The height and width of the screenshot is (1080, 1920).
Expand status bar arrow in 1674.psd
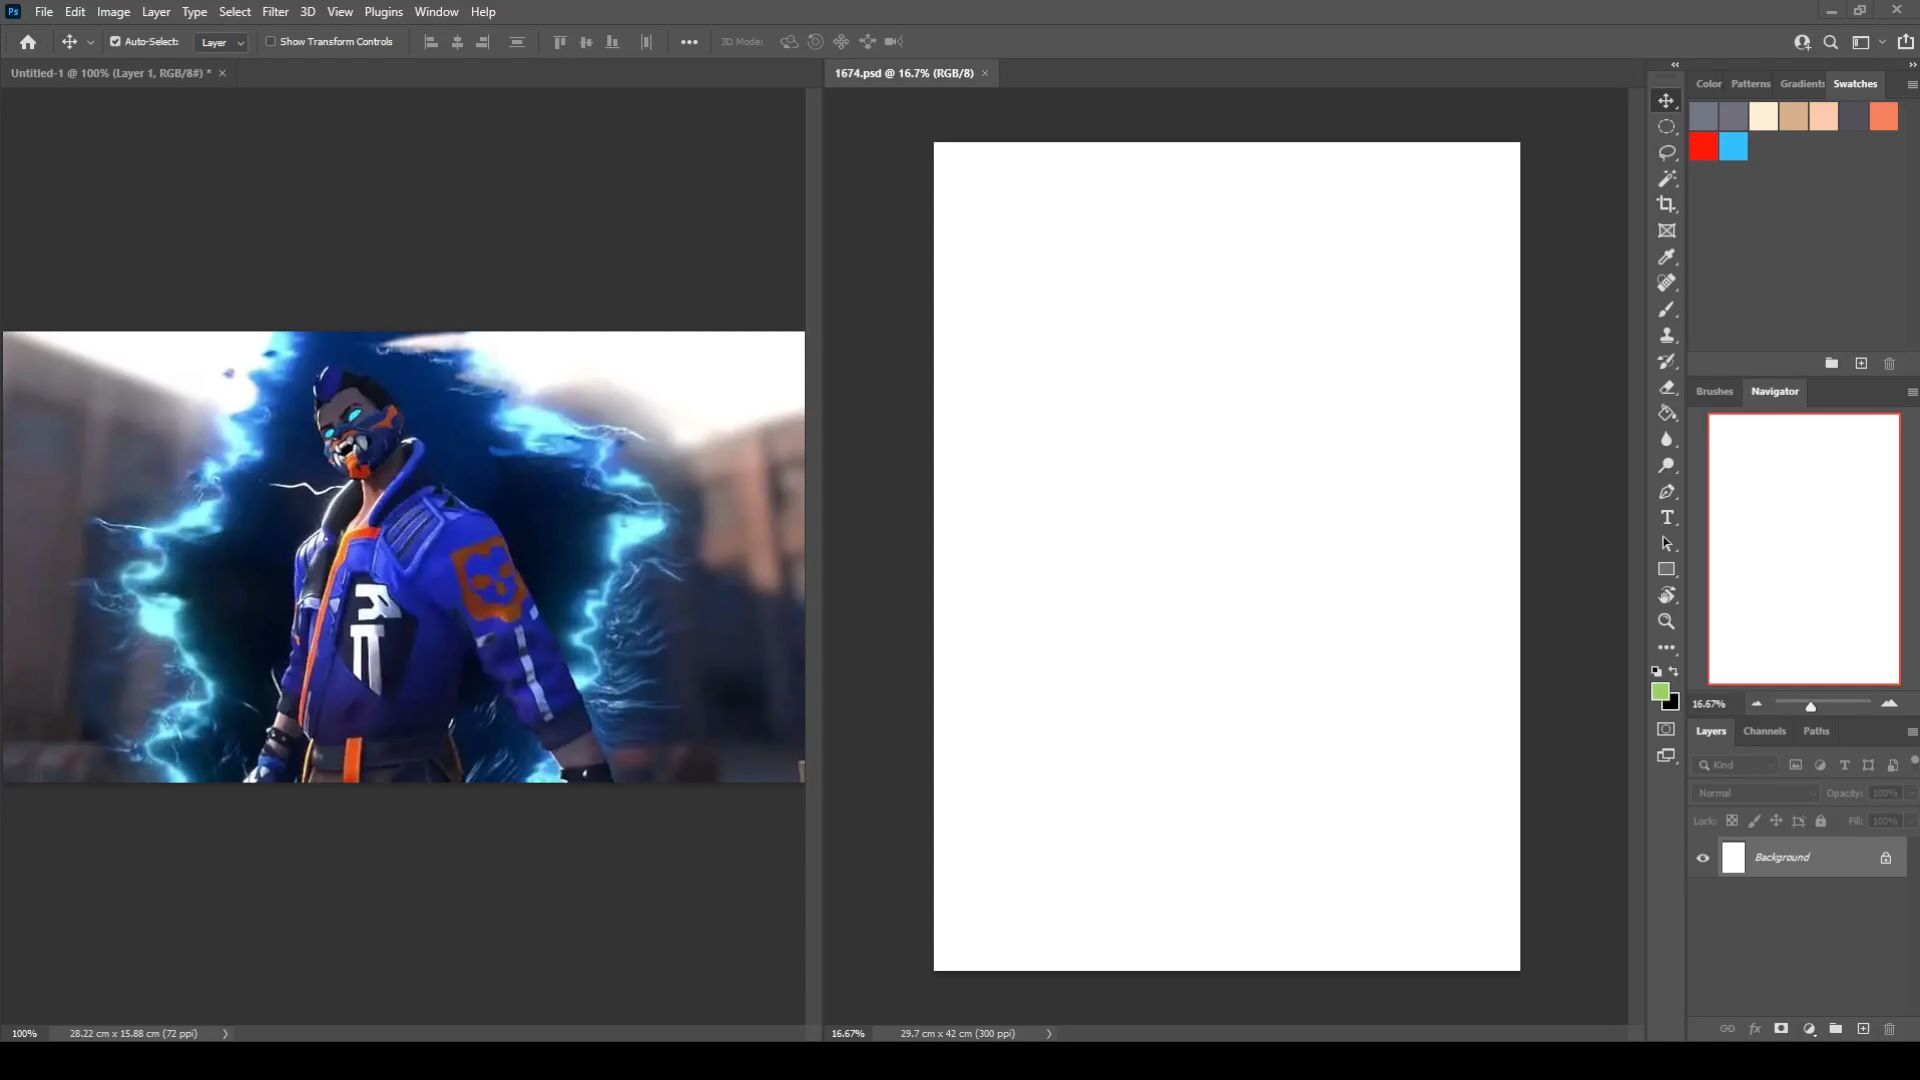[1049, 1034]
